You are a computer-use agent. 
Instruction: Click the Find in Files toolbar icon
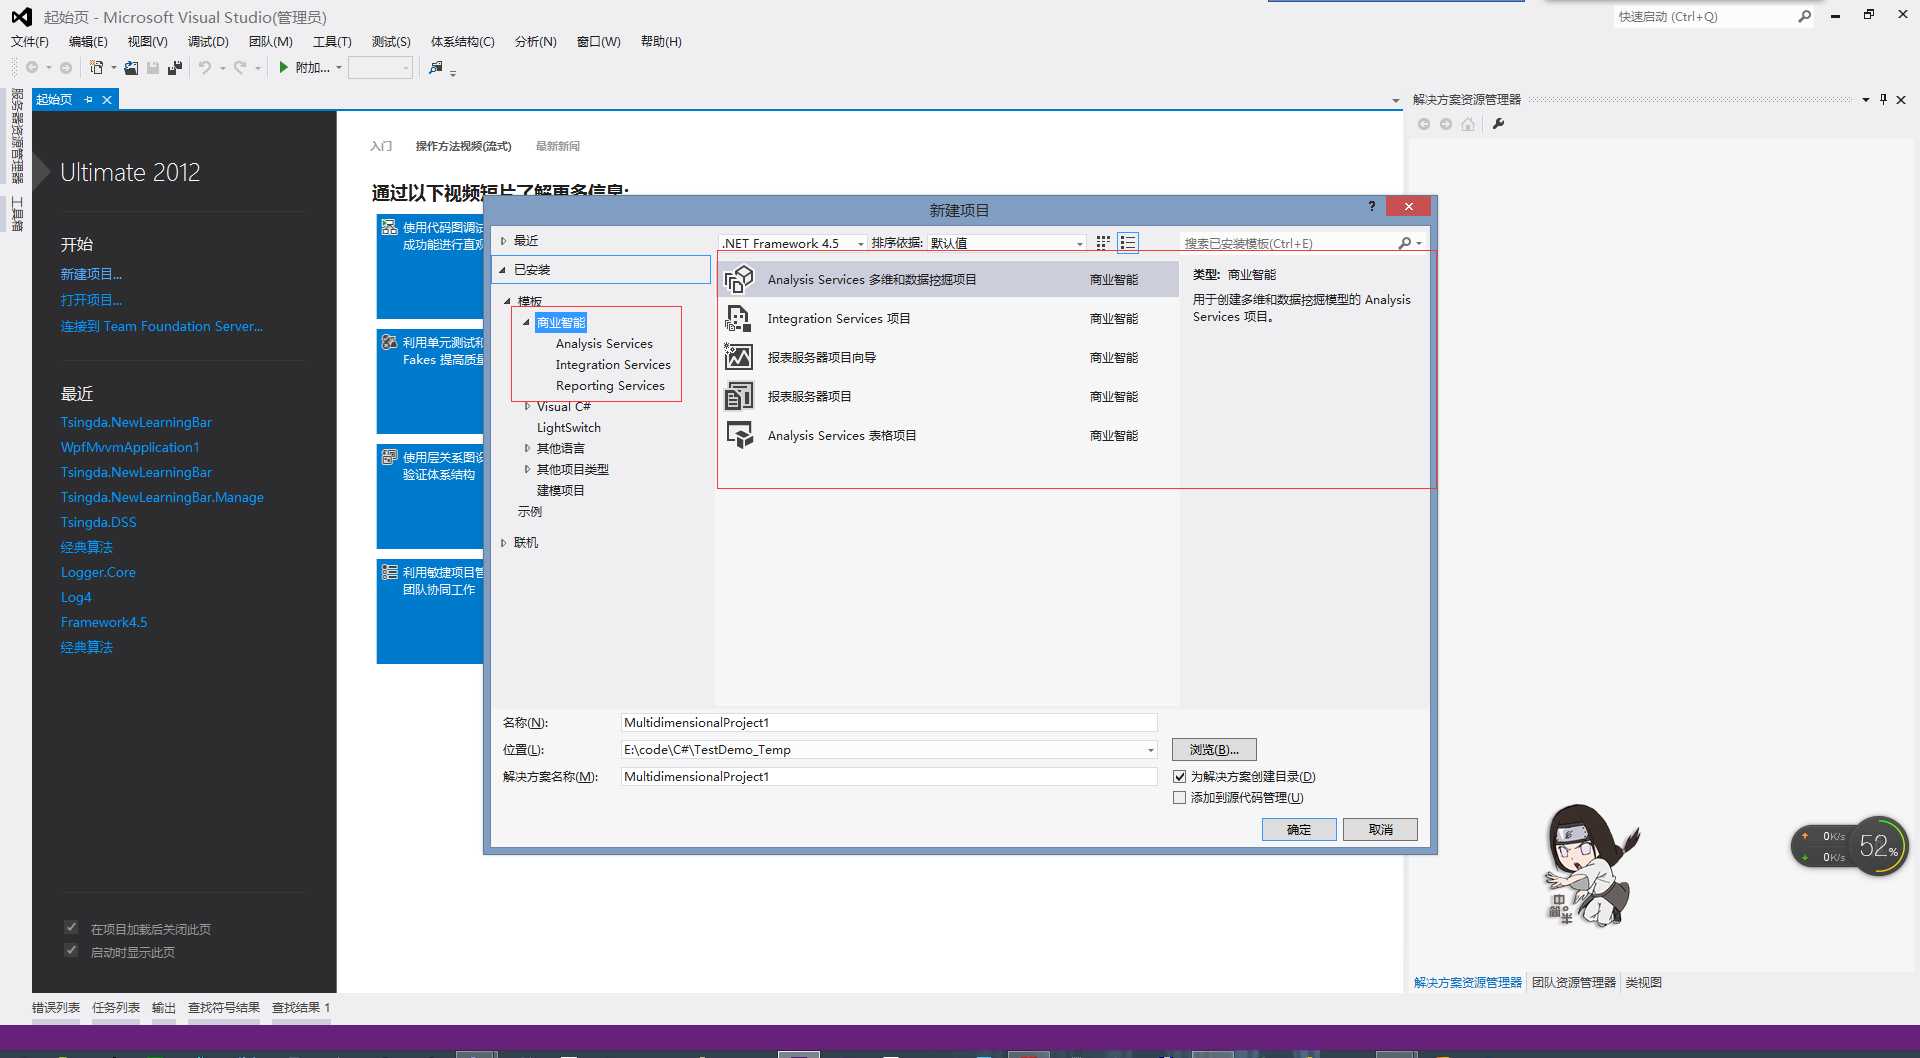(x=436, y=67)
